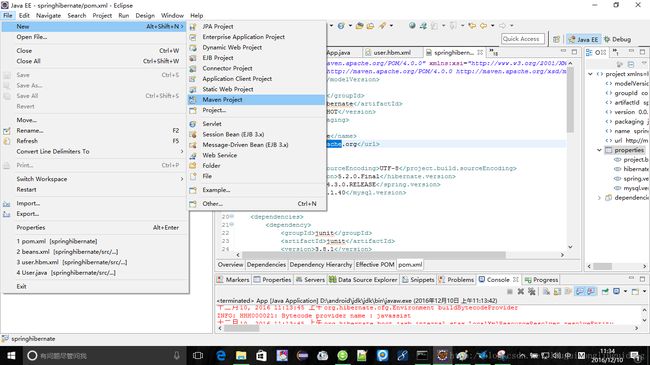Expand the dependencies outline node
Viewport: 650px width, 365px height.
[x=599, y=198]
